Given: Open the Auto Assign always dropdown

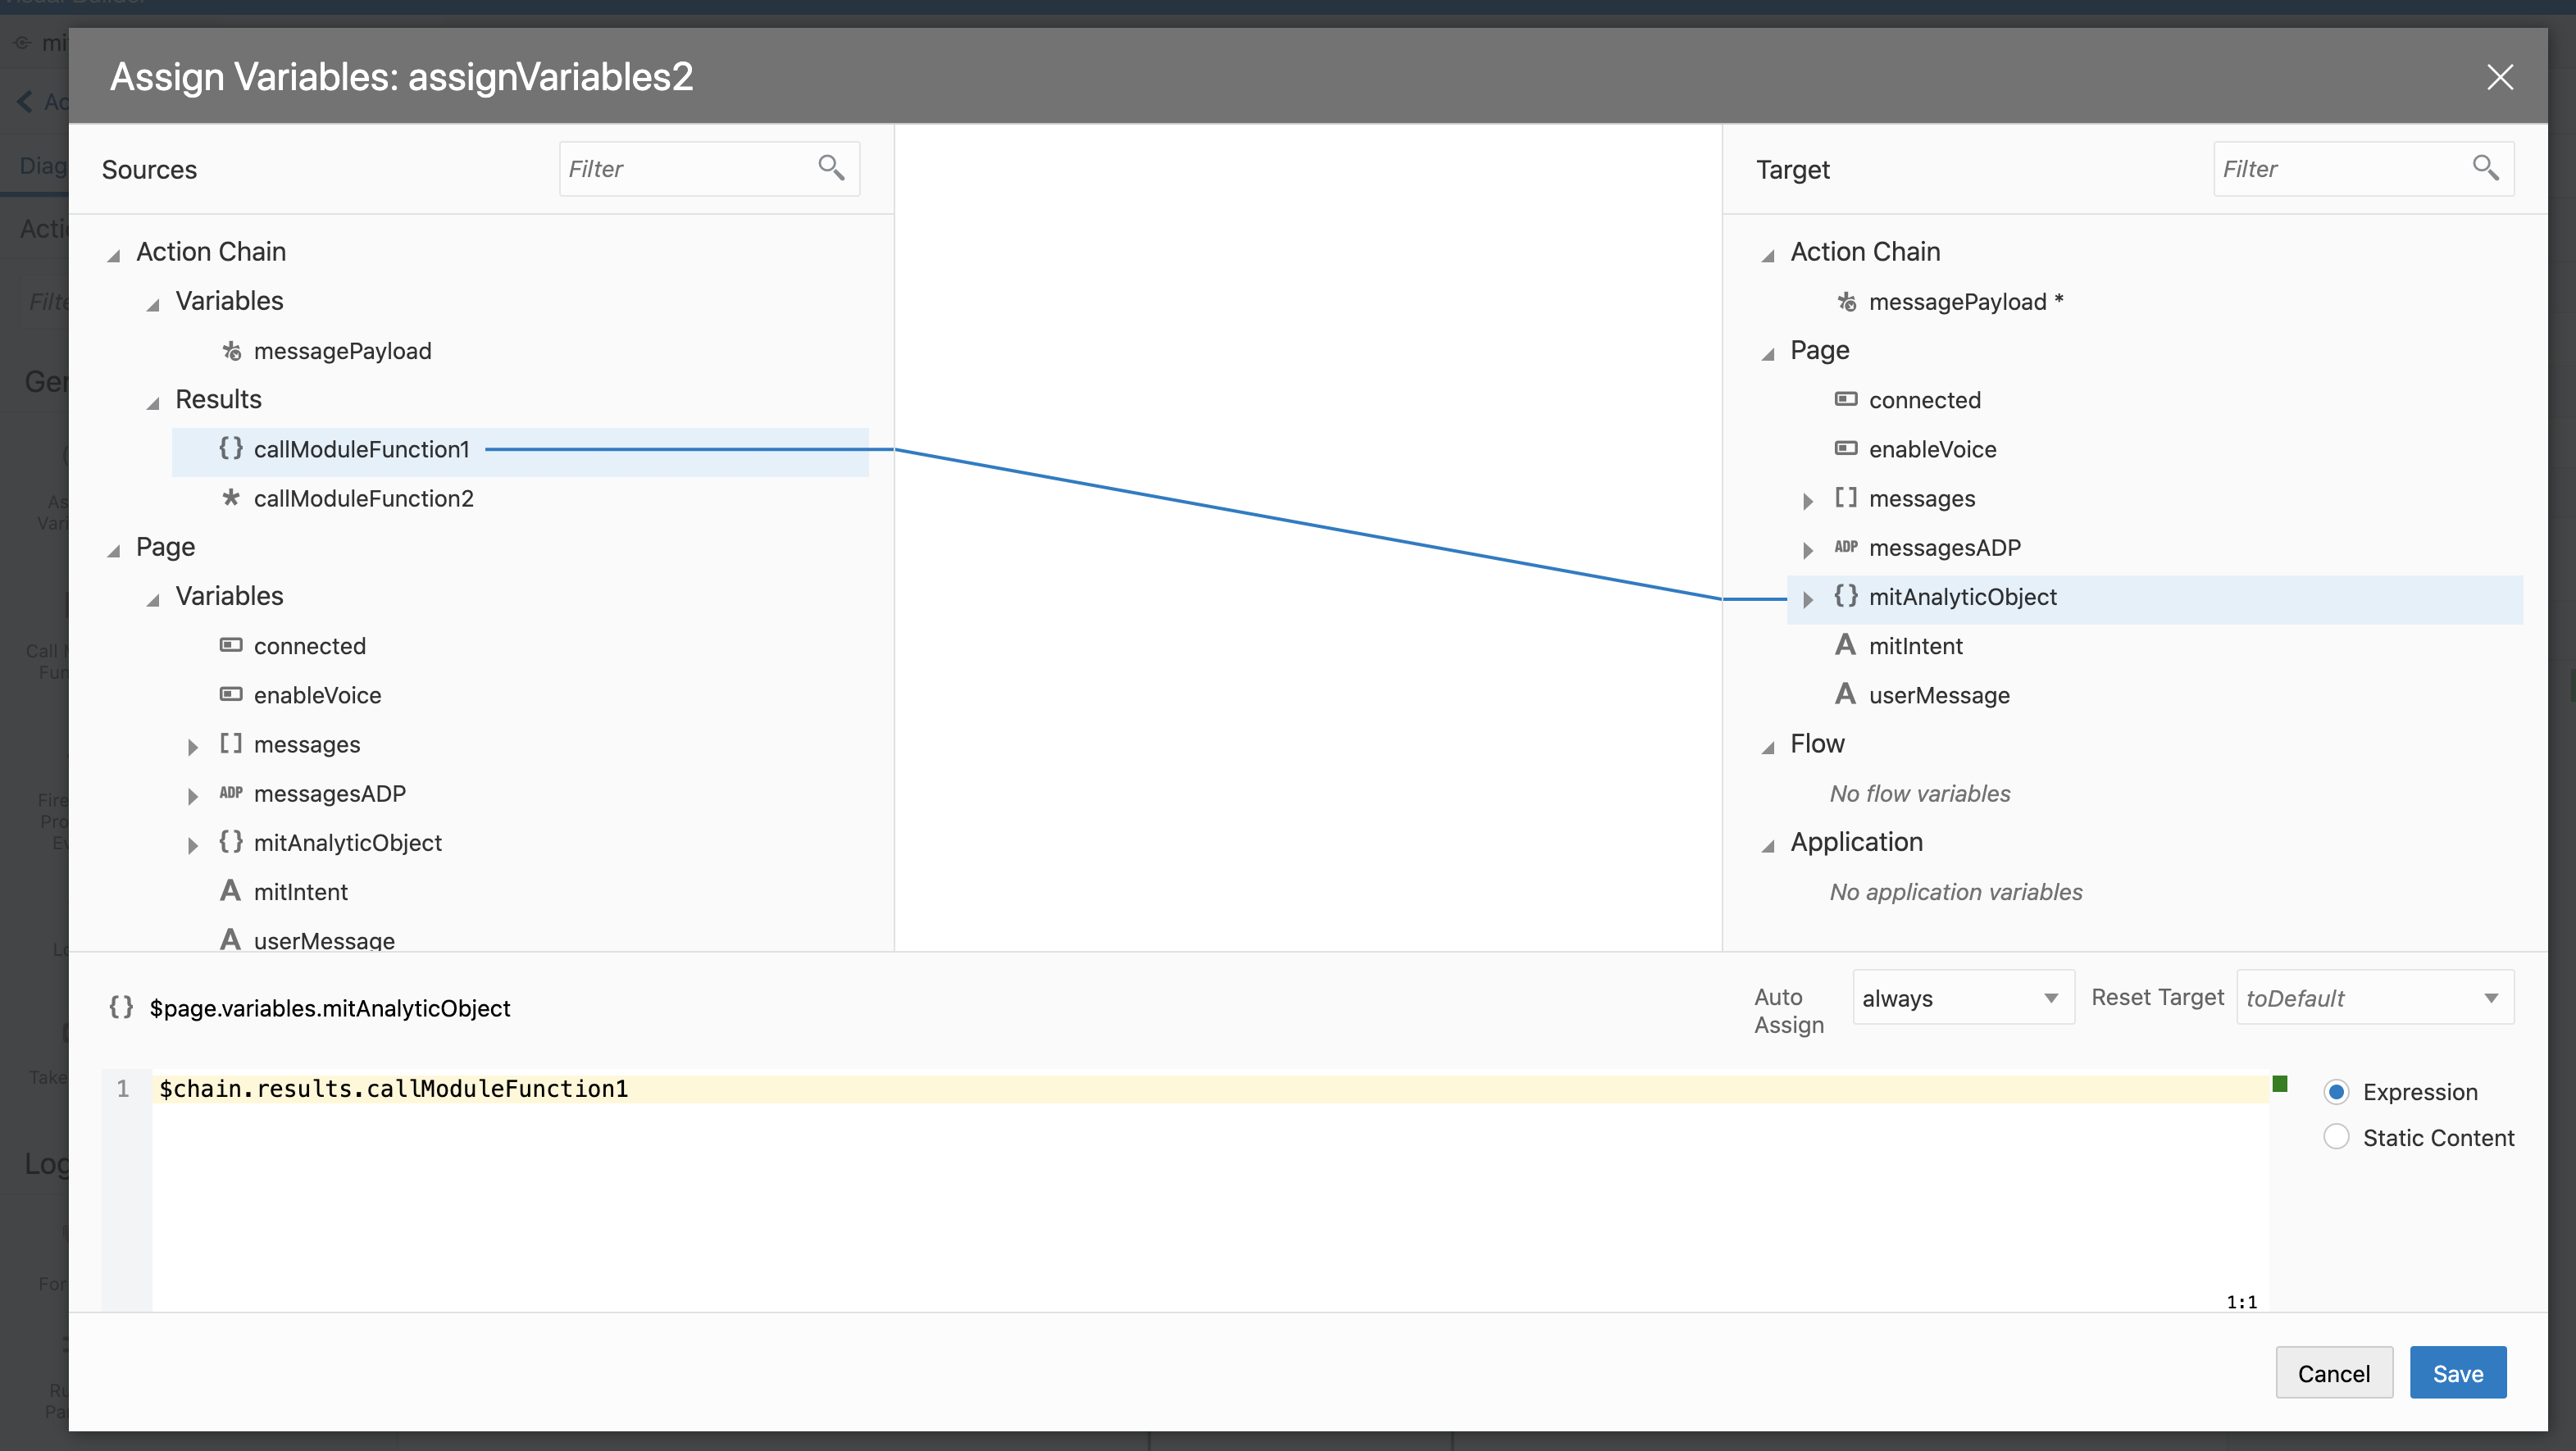Looking at the screenshot, I should coord(1963,998).
